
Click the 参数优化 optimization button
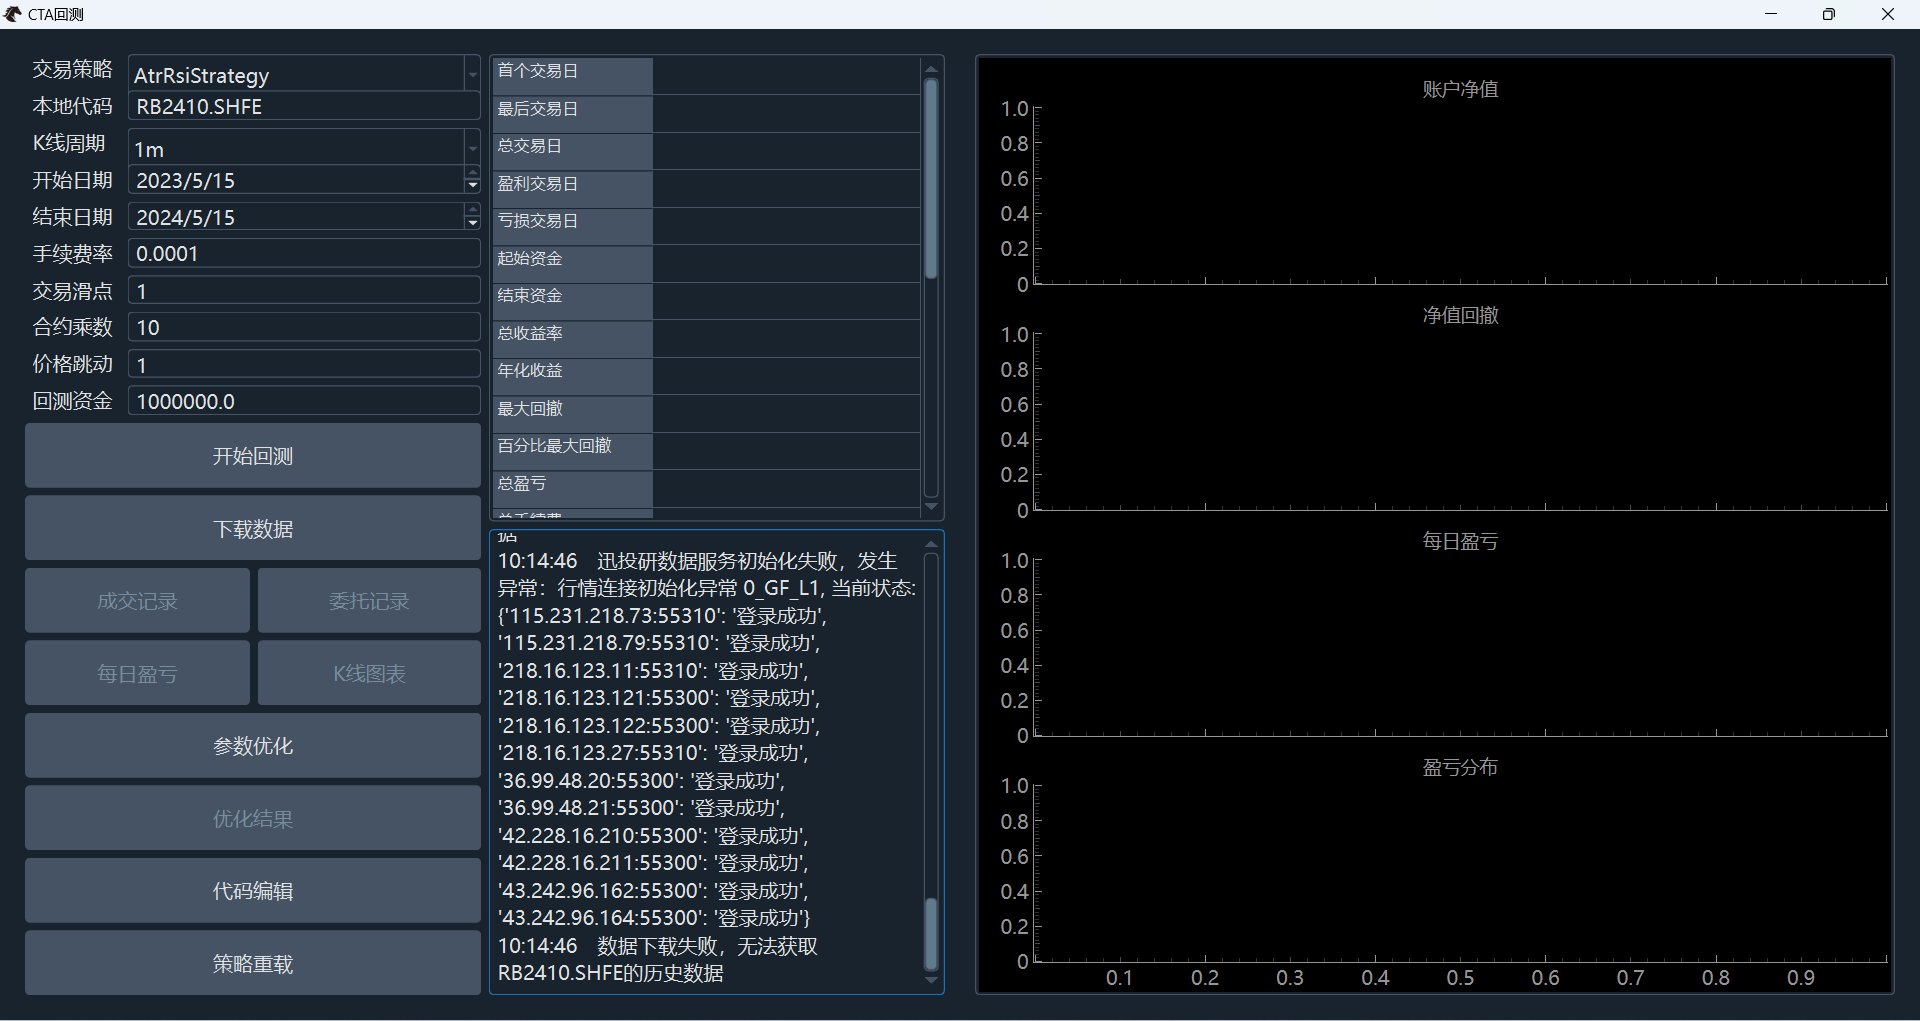coord(253,746)
